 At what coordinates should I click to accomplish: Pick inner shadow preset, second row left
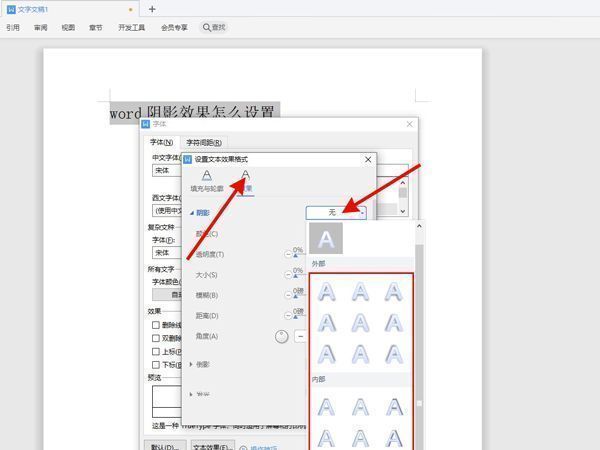click(x=326, y=438)
